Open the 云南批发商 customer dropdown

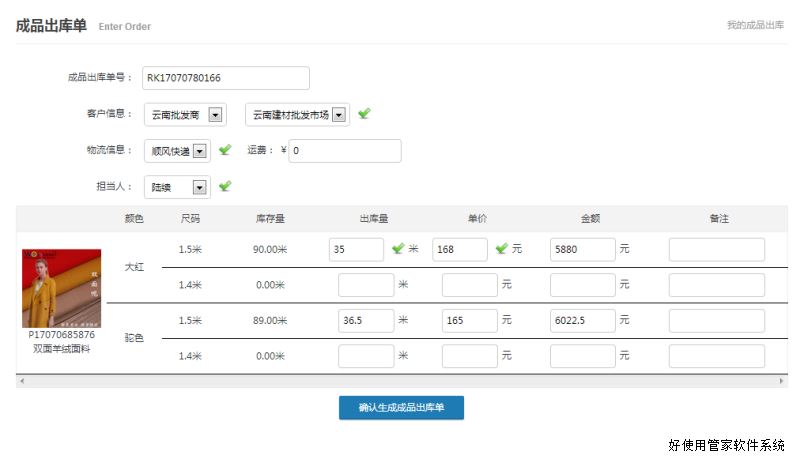coord(215,115)
